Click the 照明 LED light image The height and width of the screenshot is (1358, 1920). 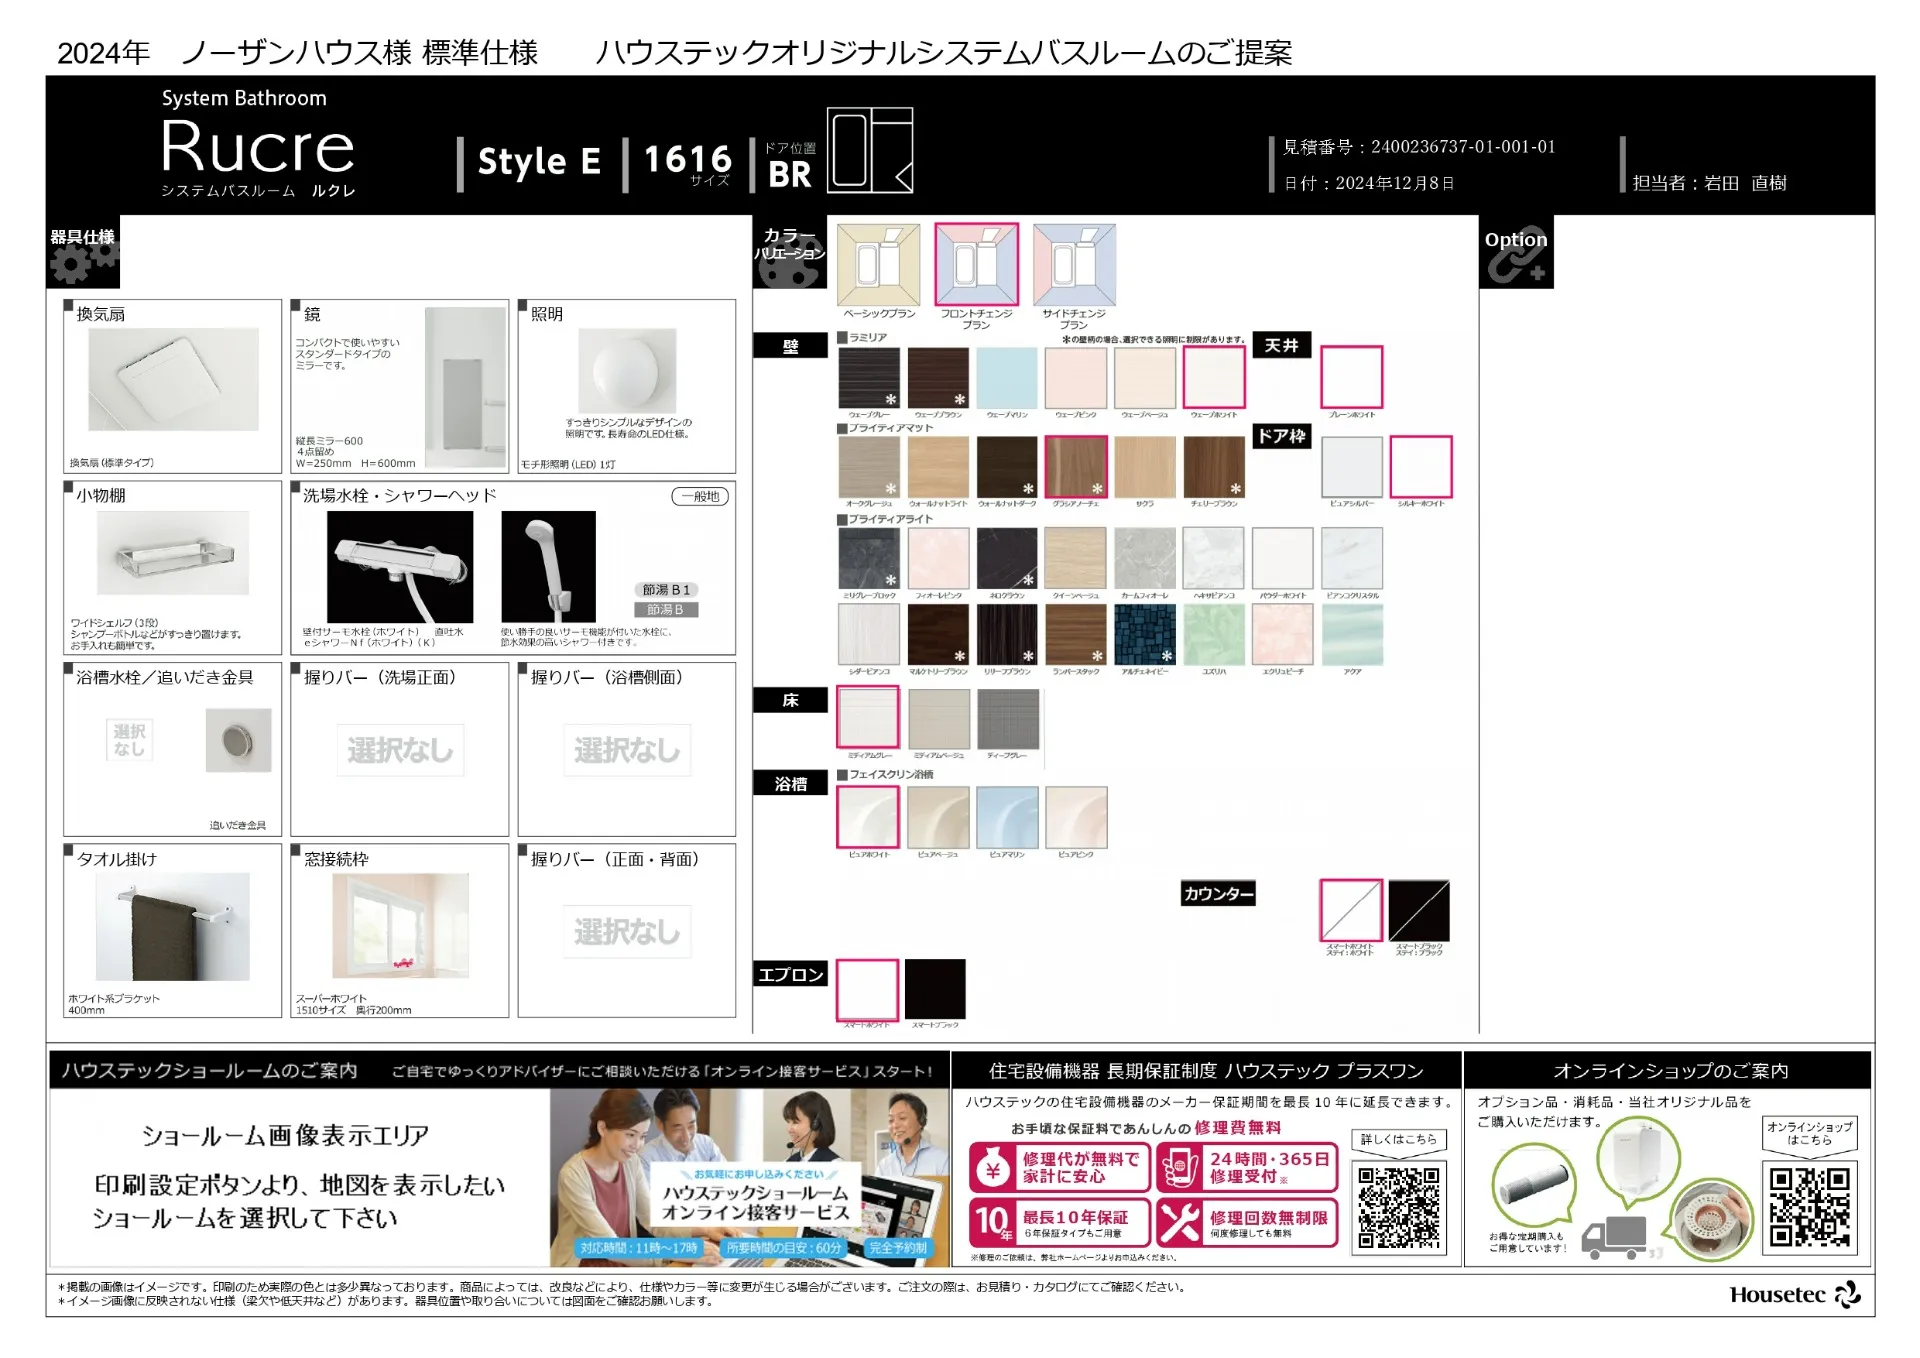click(627, 371)
